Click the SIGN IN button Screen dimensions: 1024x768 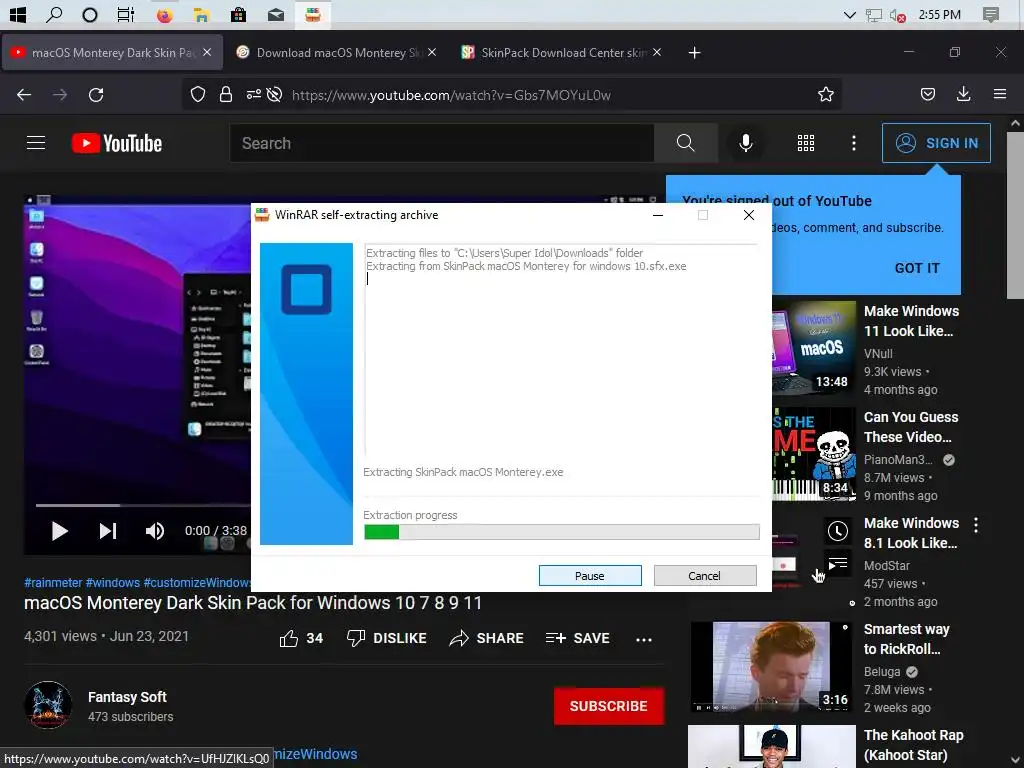pyautogui.click(x=936, y=143)
